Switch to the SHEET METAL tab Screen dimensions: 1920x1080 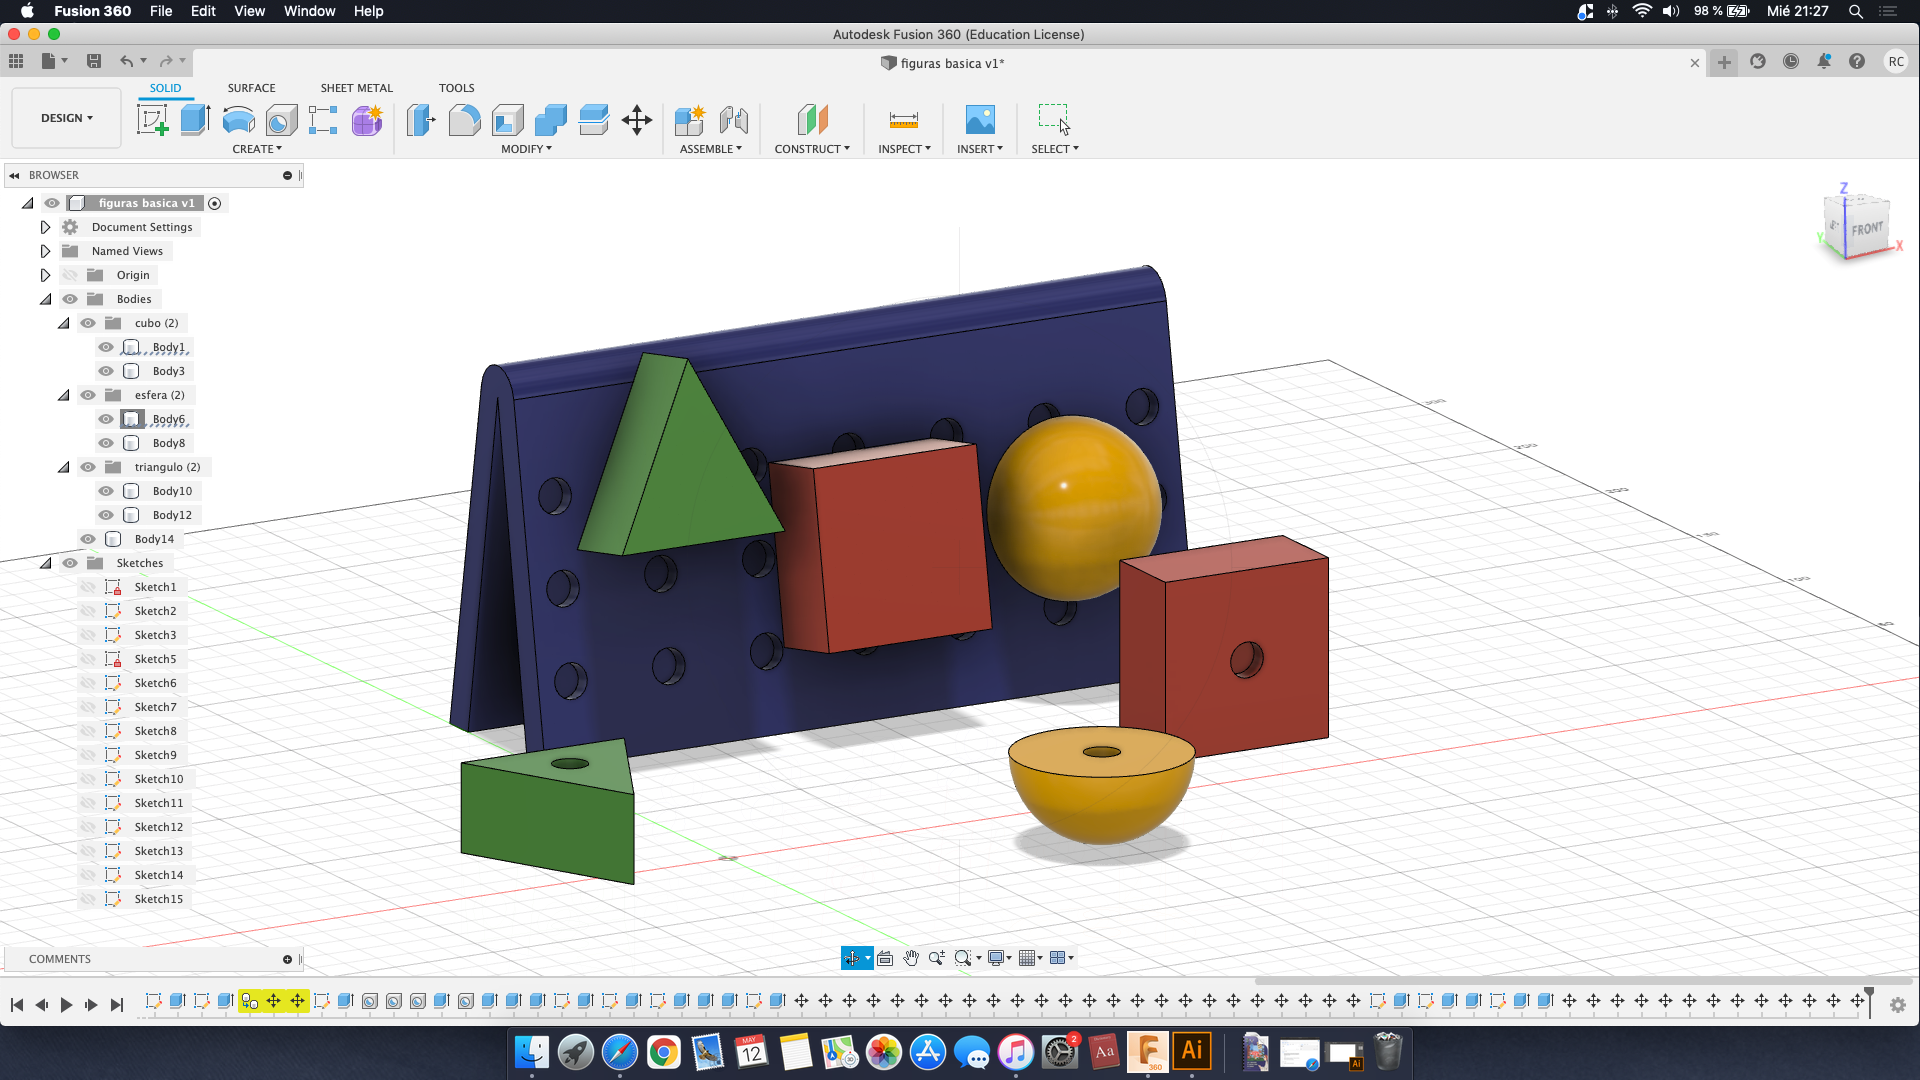(x=356, y=88)
